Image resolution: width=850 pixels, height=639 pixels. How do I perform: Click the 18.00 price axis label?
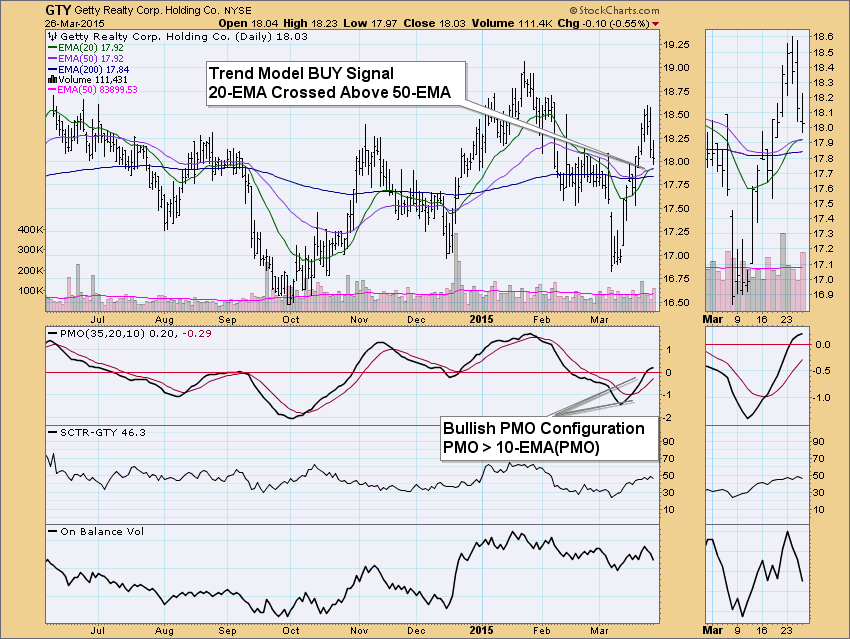(x=675, y=162)
